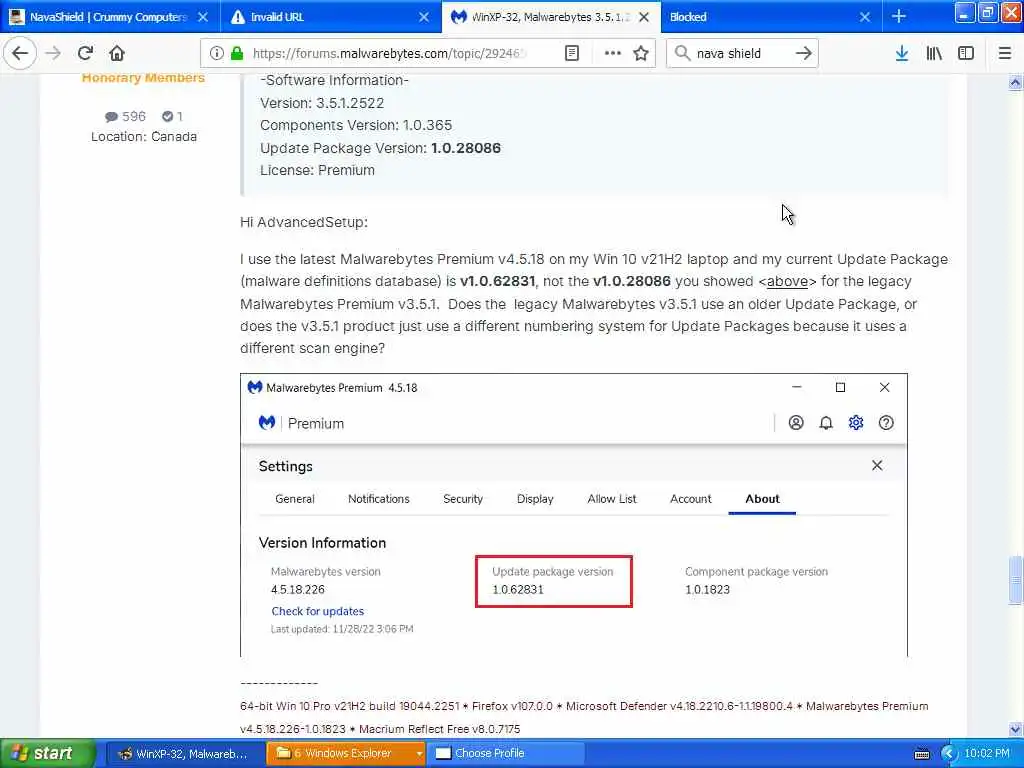
Task: Click the vertical scrollbar thumb
Action: coord(1016,581)
